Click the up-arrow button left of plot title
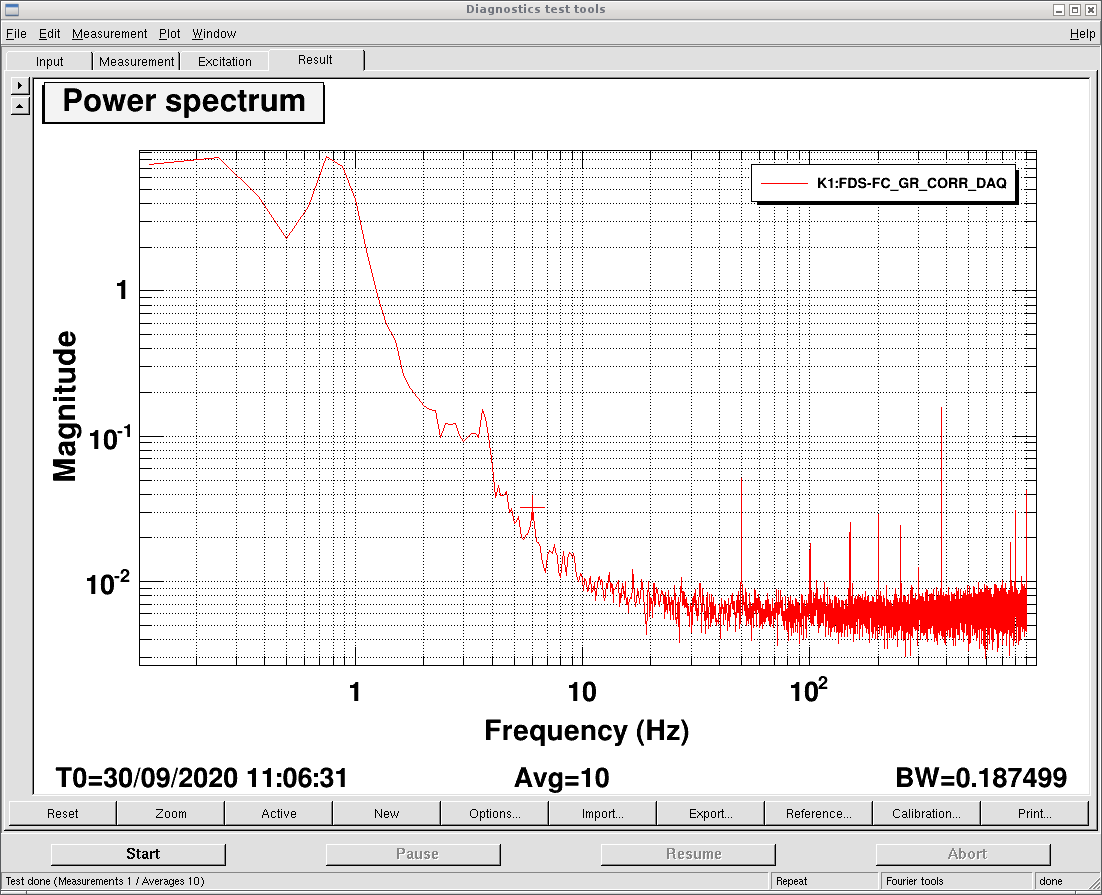This screenshot has height=895, width=1102. (x=20, y=105)
